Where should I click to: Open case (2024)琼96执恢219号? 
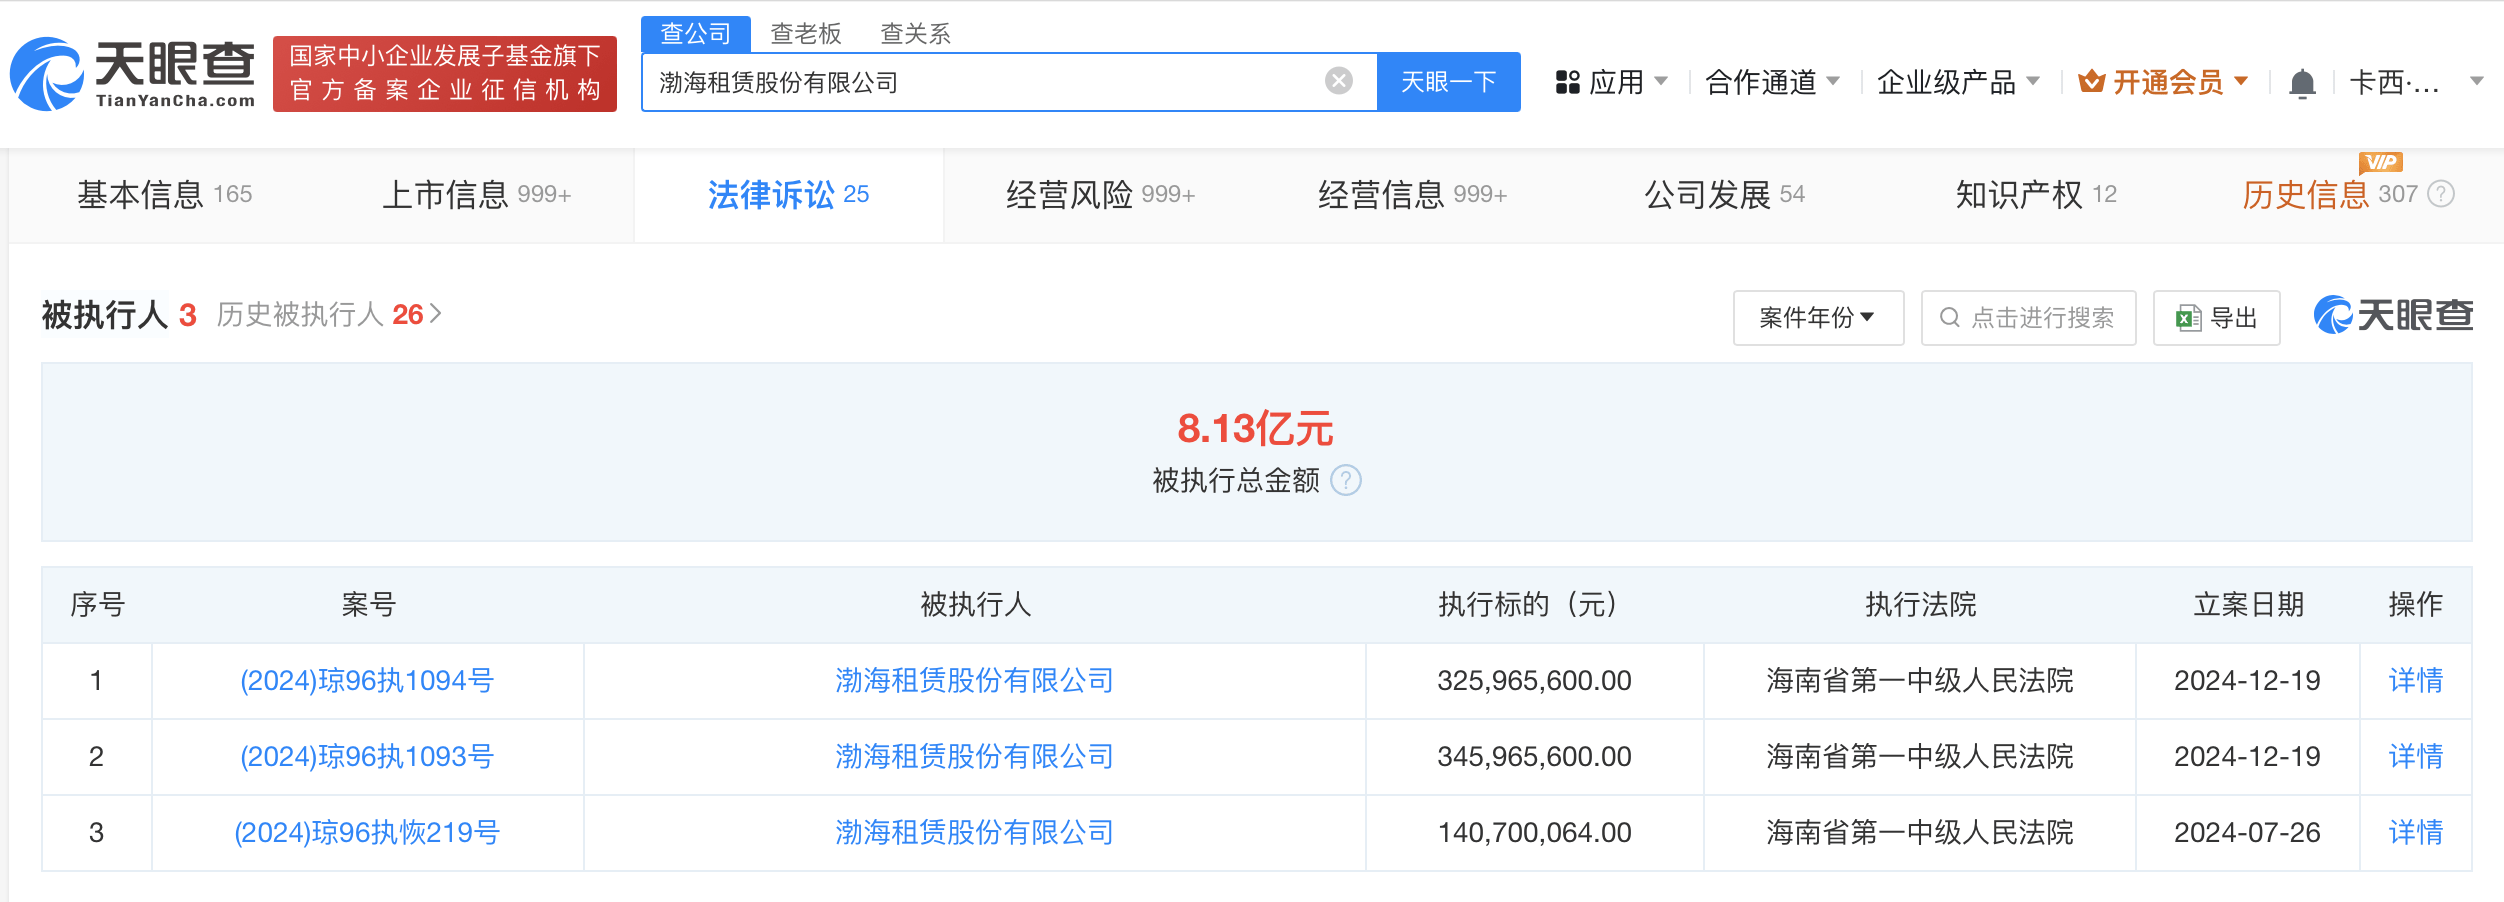tap(367, 833)
